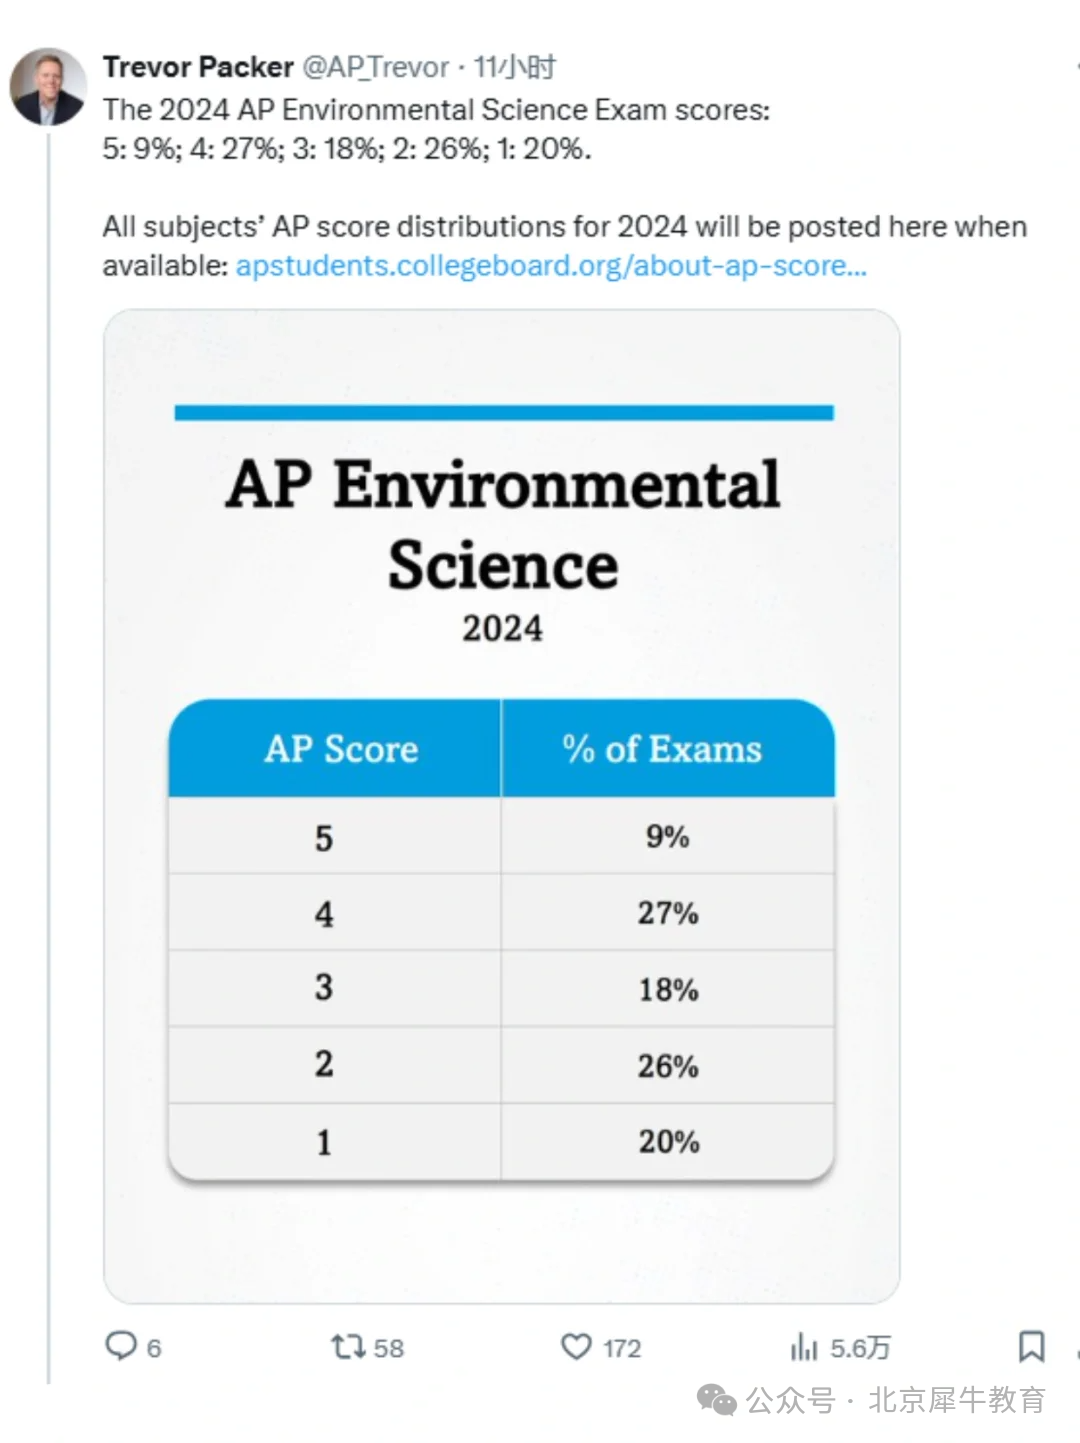
Task: Retweet using the repost icon
Action: (x=348, y=1347)
